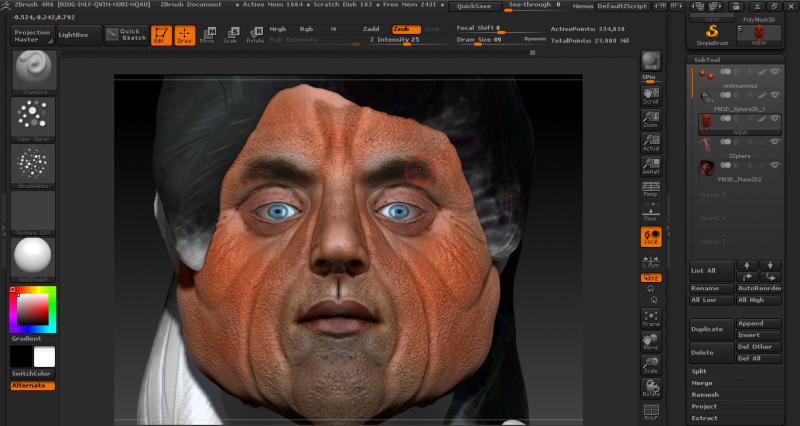The image size is (800, 426).
Task: Open the empty Texture Off slot
Action: [x=33, y=213]
